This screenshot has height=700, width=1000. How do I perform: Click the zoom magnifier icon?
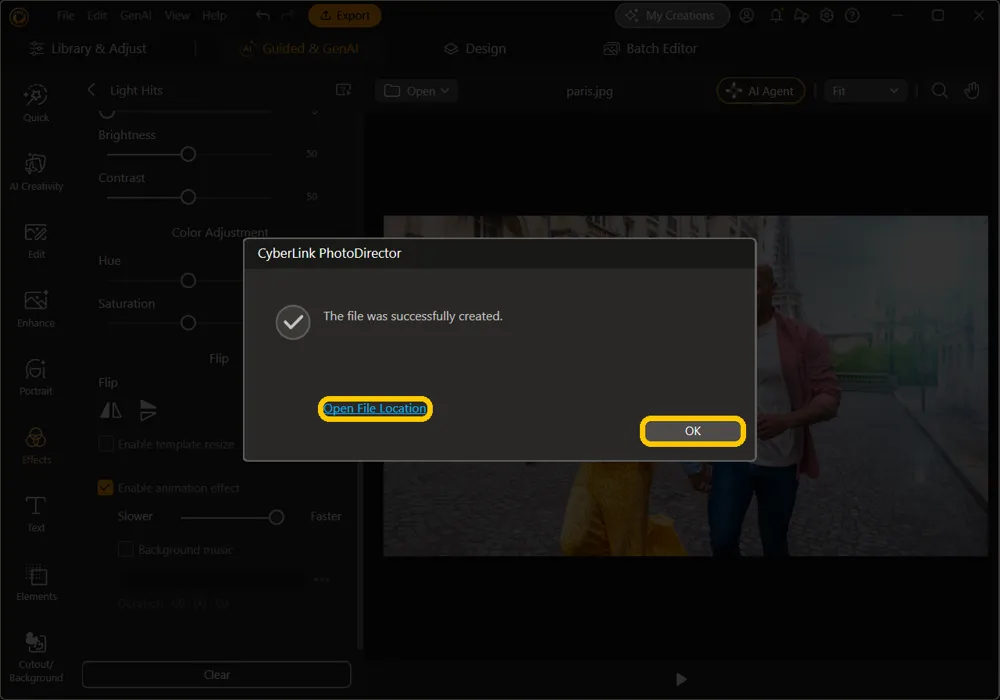[x=939, y=91]
